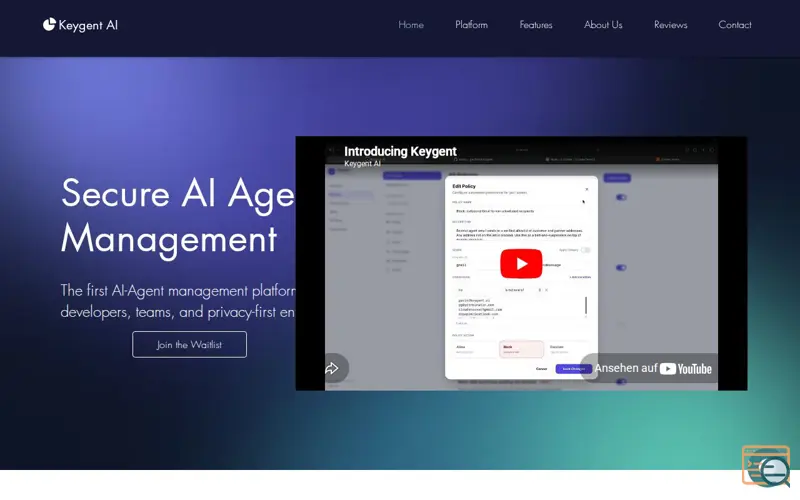Click the Introducing Keygent video title

tap(400, 151)
